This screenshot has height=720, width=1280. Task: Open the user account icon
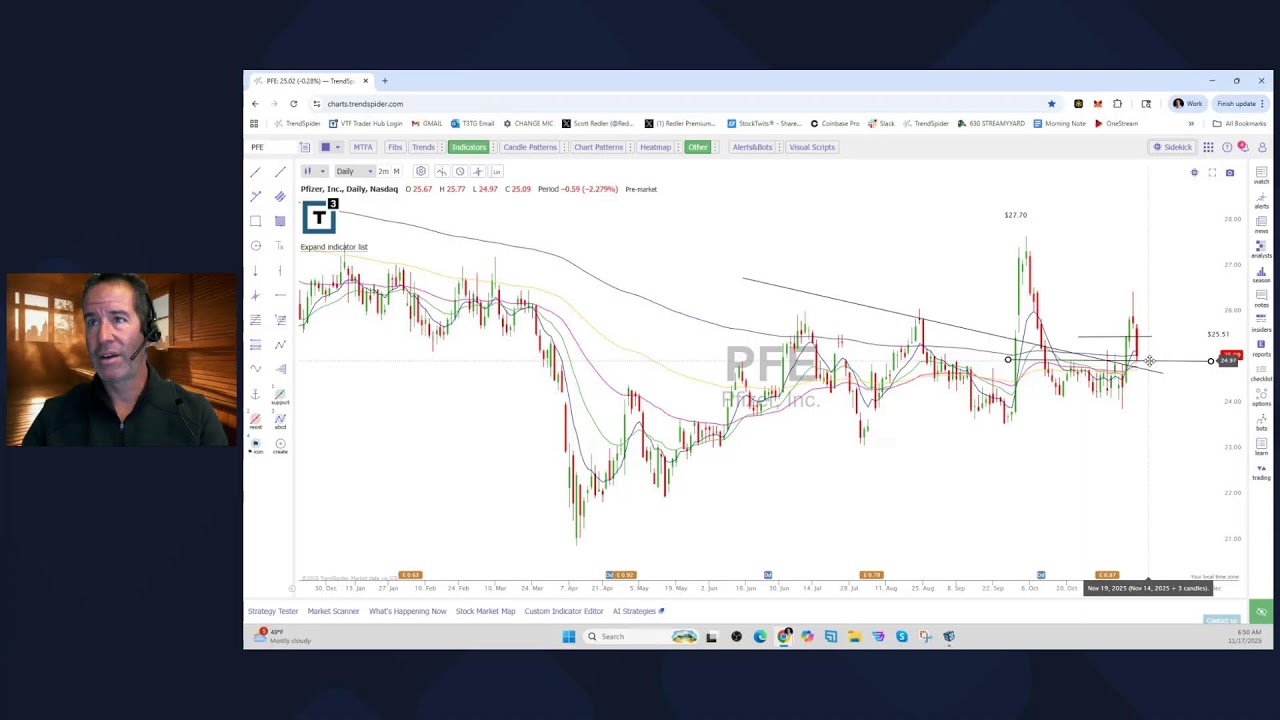pyautogui.click(x=1262, y=147)
